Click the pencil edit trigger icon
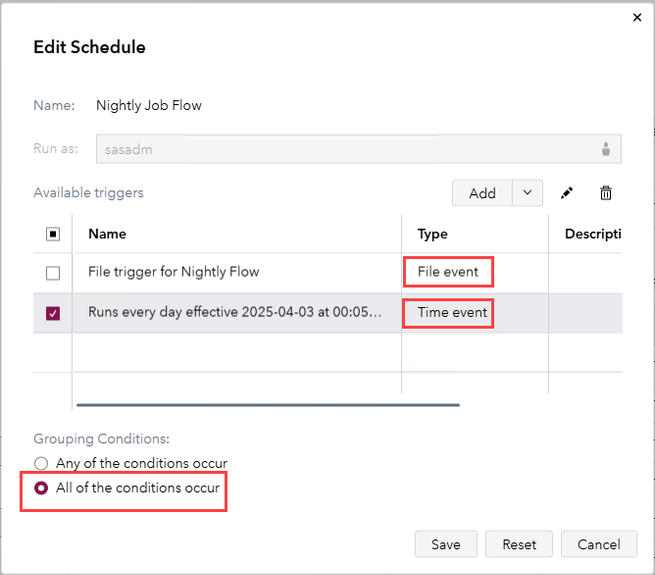The width and height of the screenshot is (655, 575). pos(568,193)
